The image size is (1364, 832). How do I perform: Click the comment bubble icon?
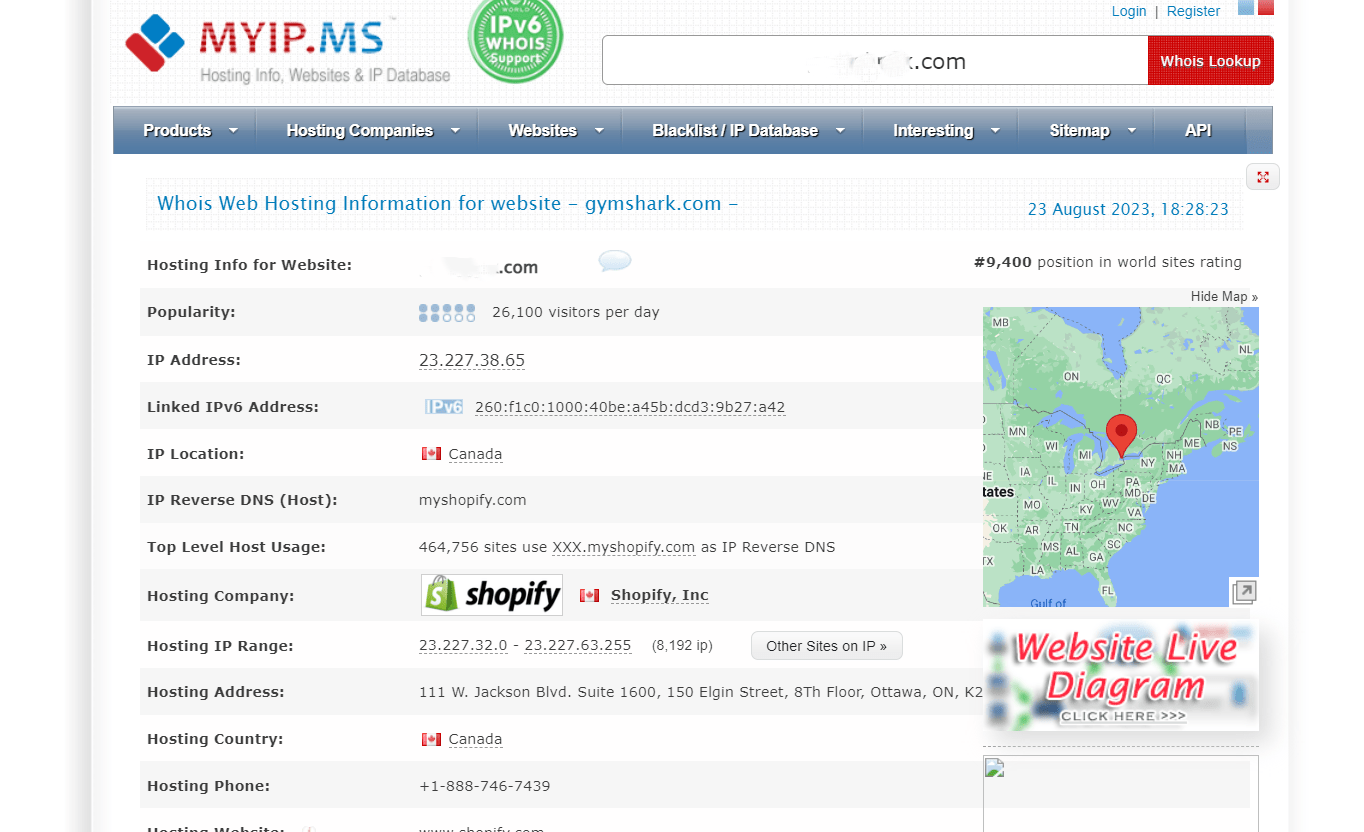click(x=615, y=261)
